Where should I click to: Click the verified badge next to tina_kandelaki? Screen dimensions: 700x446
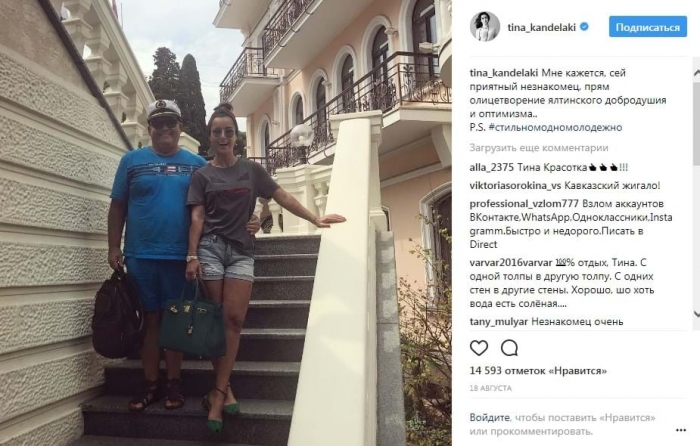point(584,27)
